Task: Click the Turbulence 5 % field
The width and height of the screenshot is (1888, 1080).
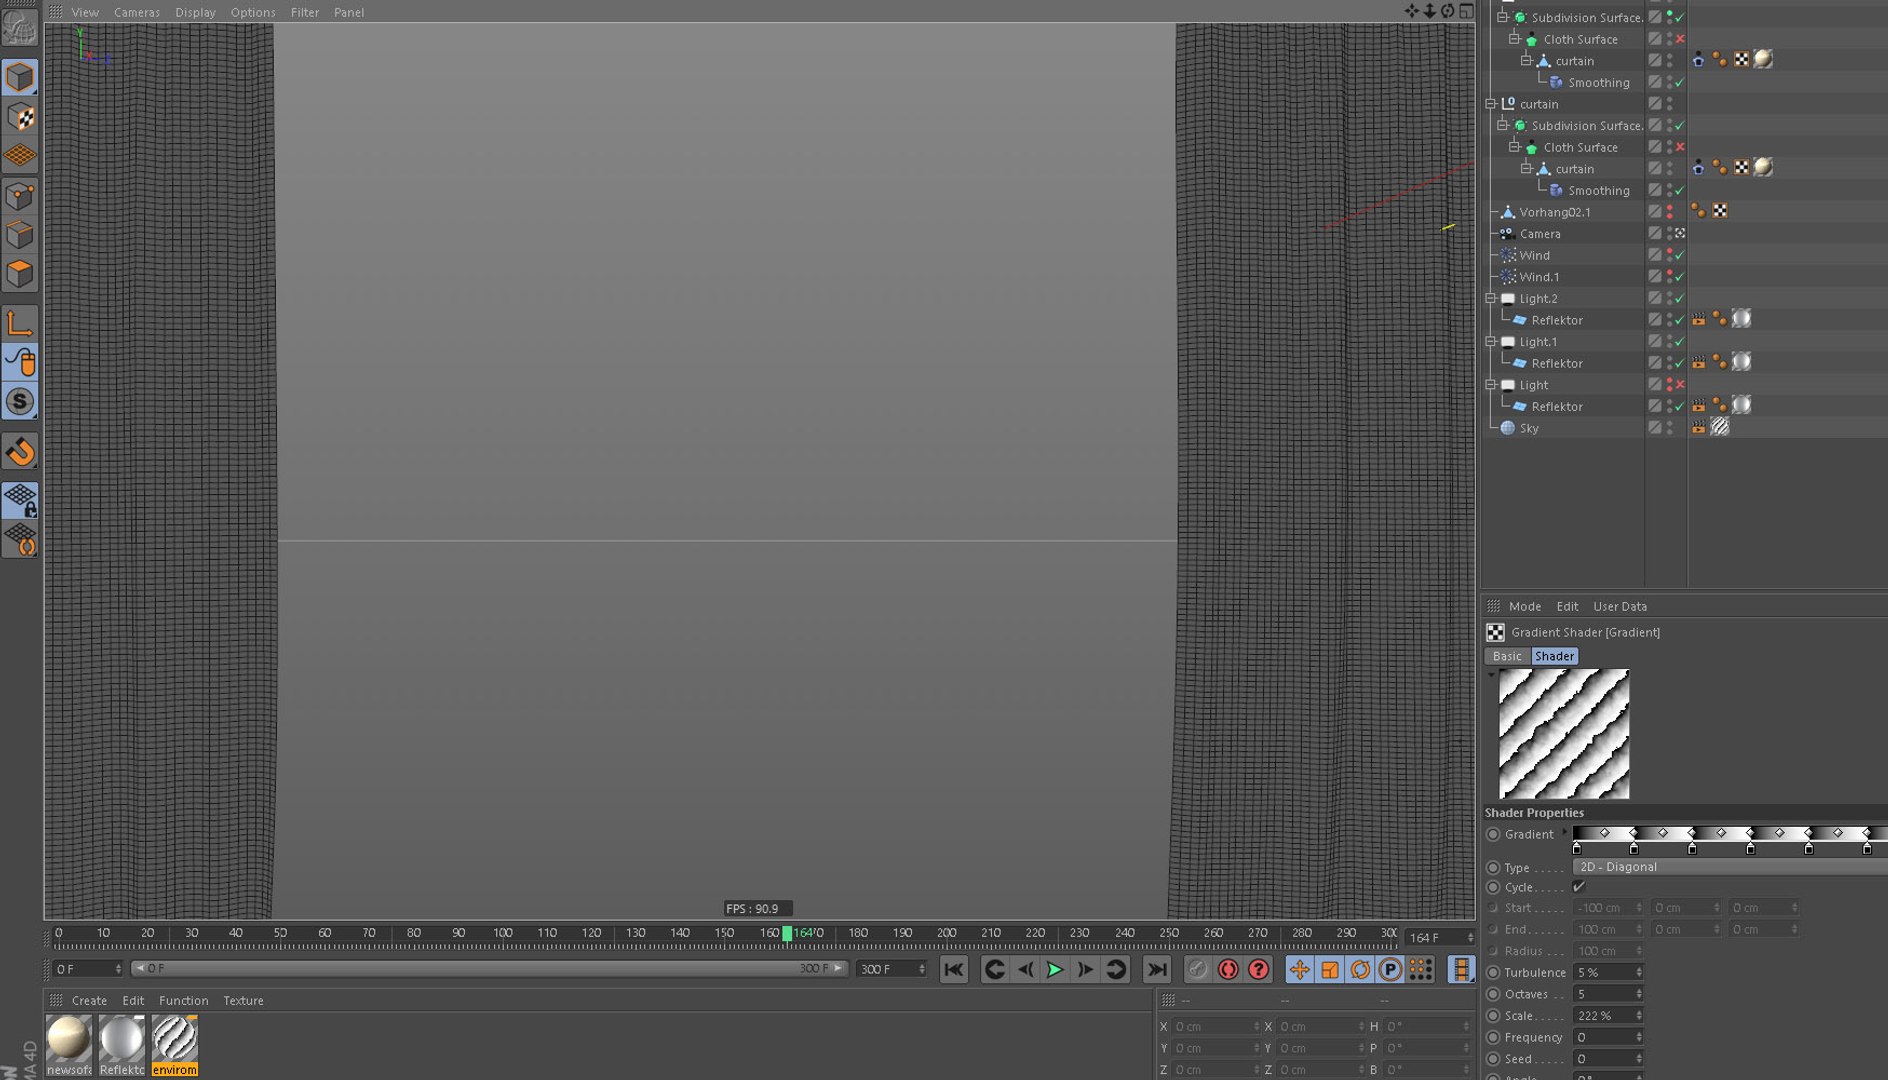Action: (1608, 972)
